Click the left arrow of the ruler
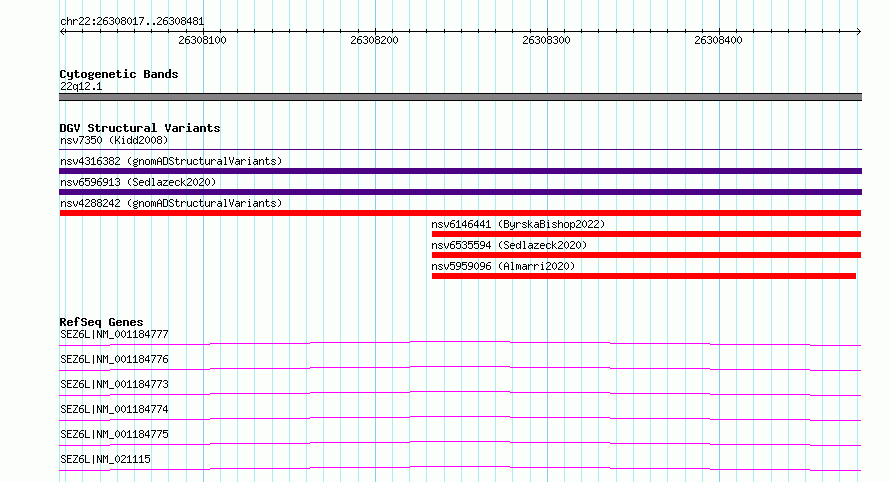 pos(62,32)
